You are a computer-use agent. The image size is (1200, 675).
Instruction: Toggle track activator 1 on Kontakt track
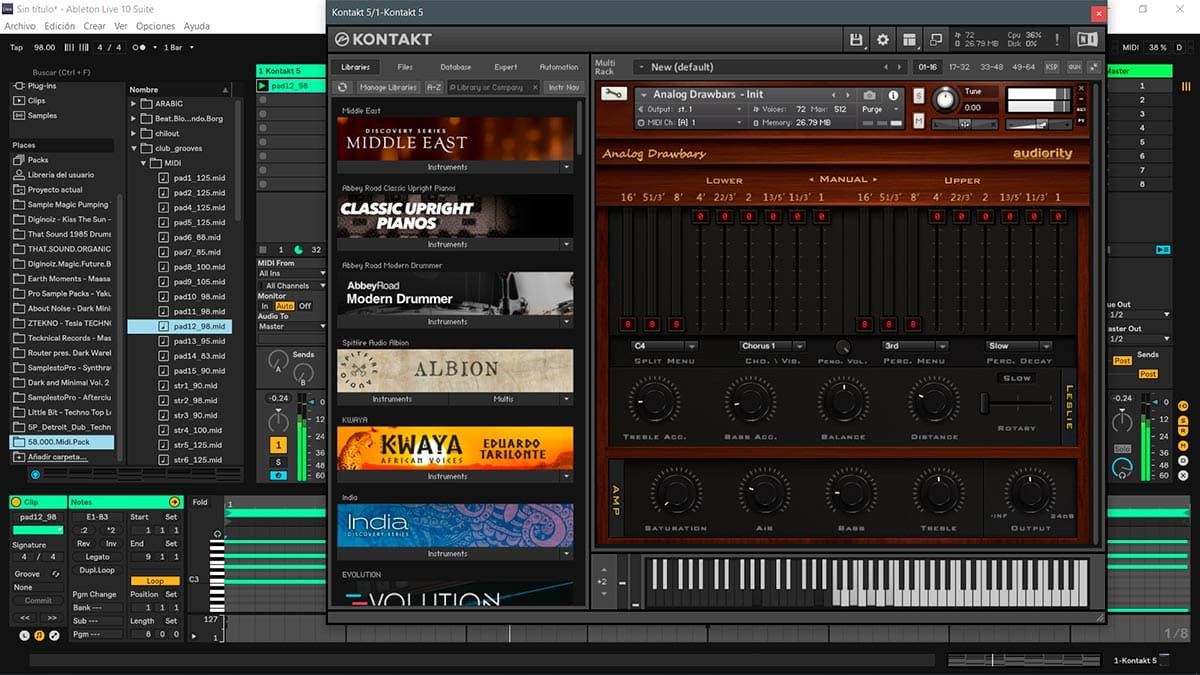pos(278,444)
